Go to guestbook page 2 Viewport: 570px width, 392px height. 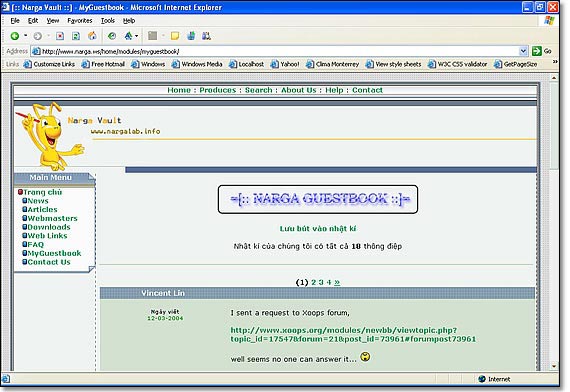pyautogui.click(x=314, y=282)
